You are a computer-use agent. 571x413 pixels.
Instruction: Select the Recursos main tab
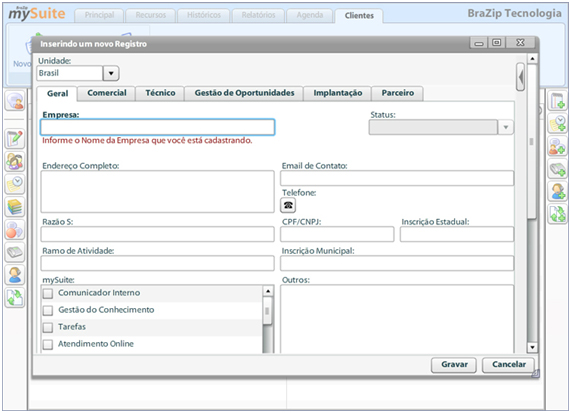click(x=151, y=15)
